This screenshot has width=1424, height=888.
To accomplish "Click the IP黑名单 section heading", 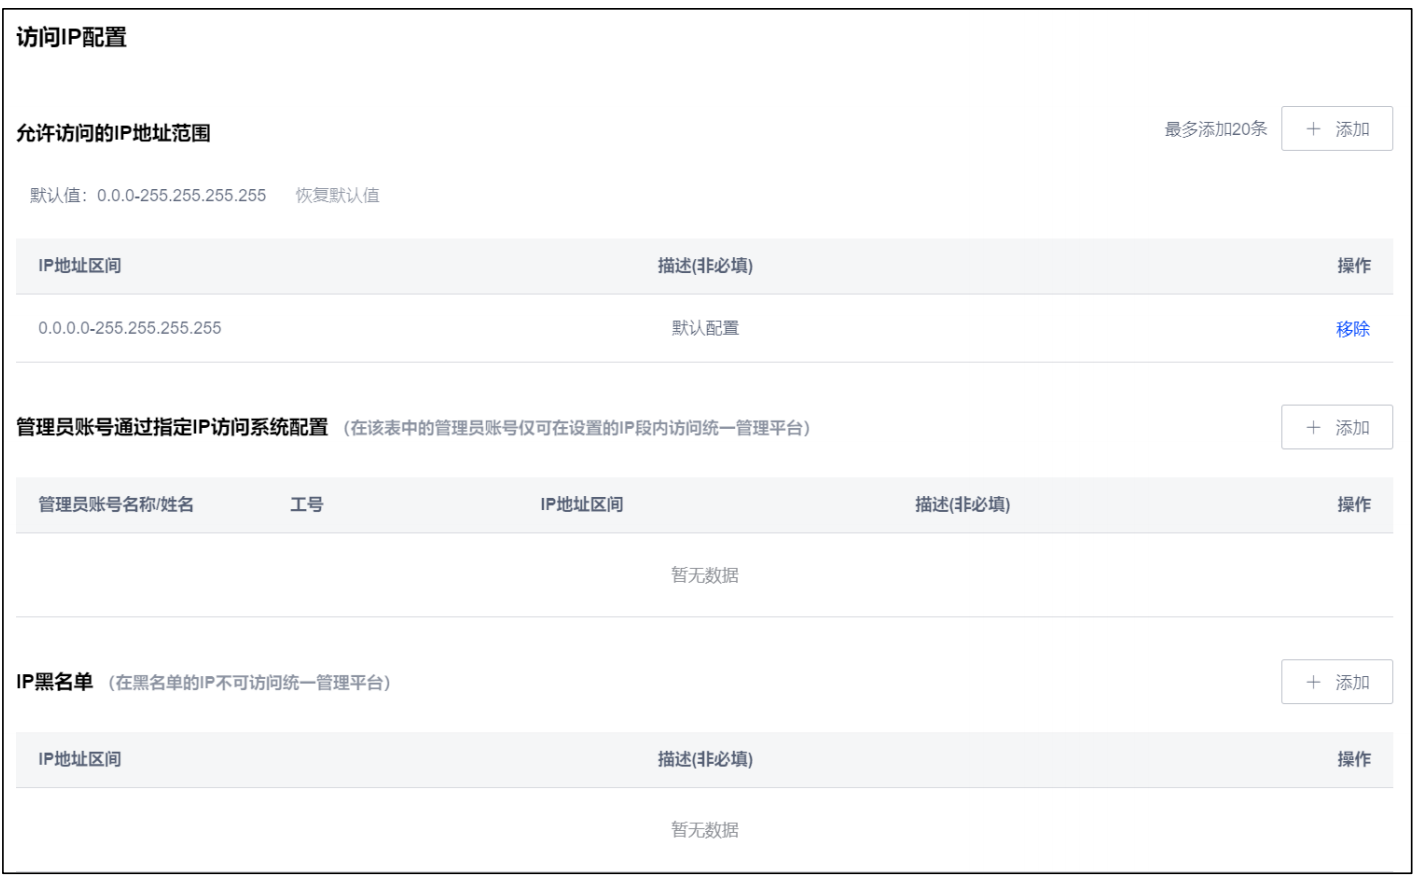I will click(x=54, y=682).
